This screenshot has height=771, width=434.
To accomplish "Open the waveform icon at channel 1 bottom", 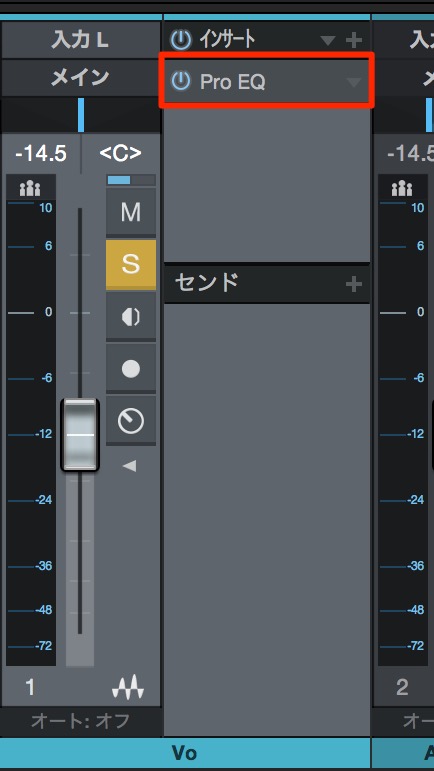I will pyautogui.click(x=128, y=687).
